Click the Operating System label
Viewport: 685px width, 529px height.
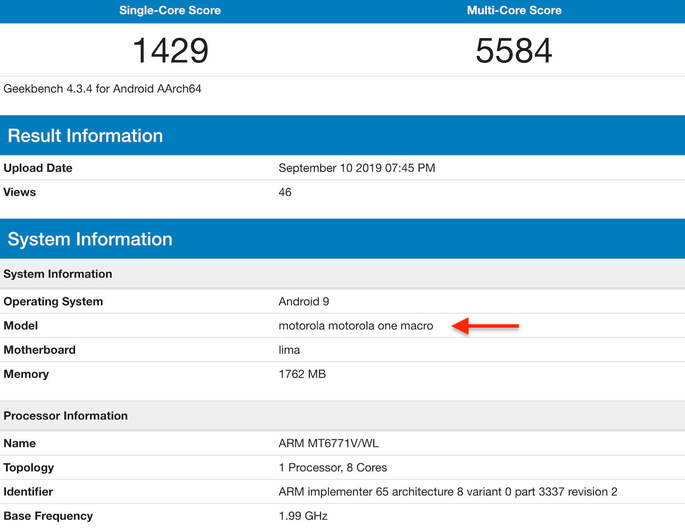point(53,301)
